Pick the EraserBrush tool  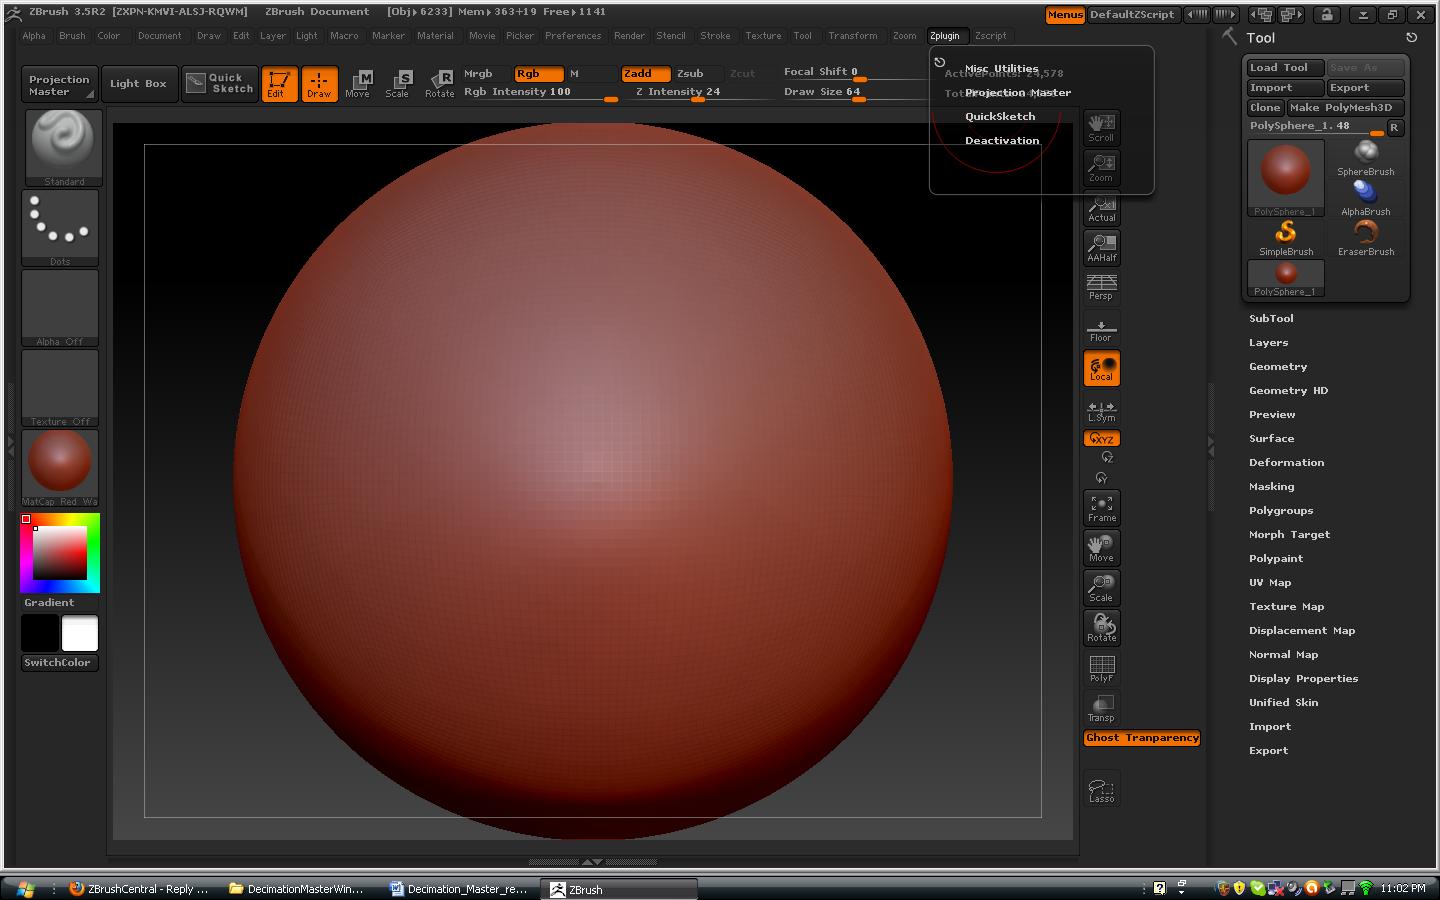(x=1365, y=238)
